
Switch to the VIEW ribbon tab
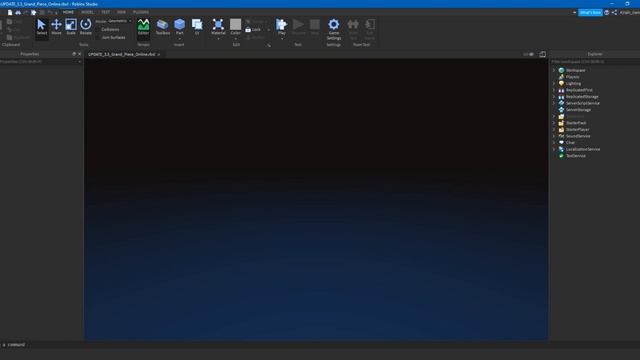tap(121, 12)
